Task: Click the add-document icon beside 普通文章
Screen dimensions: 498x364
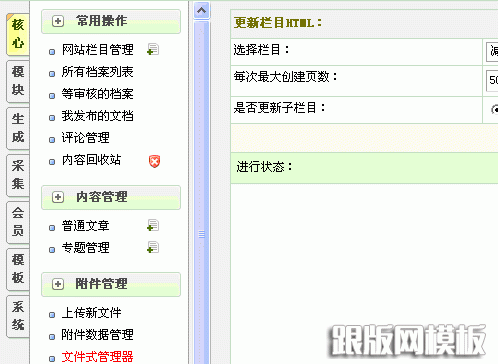Action: pos(153,226)
